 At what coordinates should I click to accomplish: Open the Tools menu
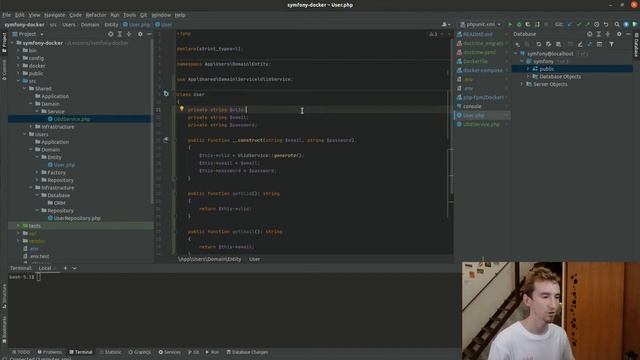129,15
